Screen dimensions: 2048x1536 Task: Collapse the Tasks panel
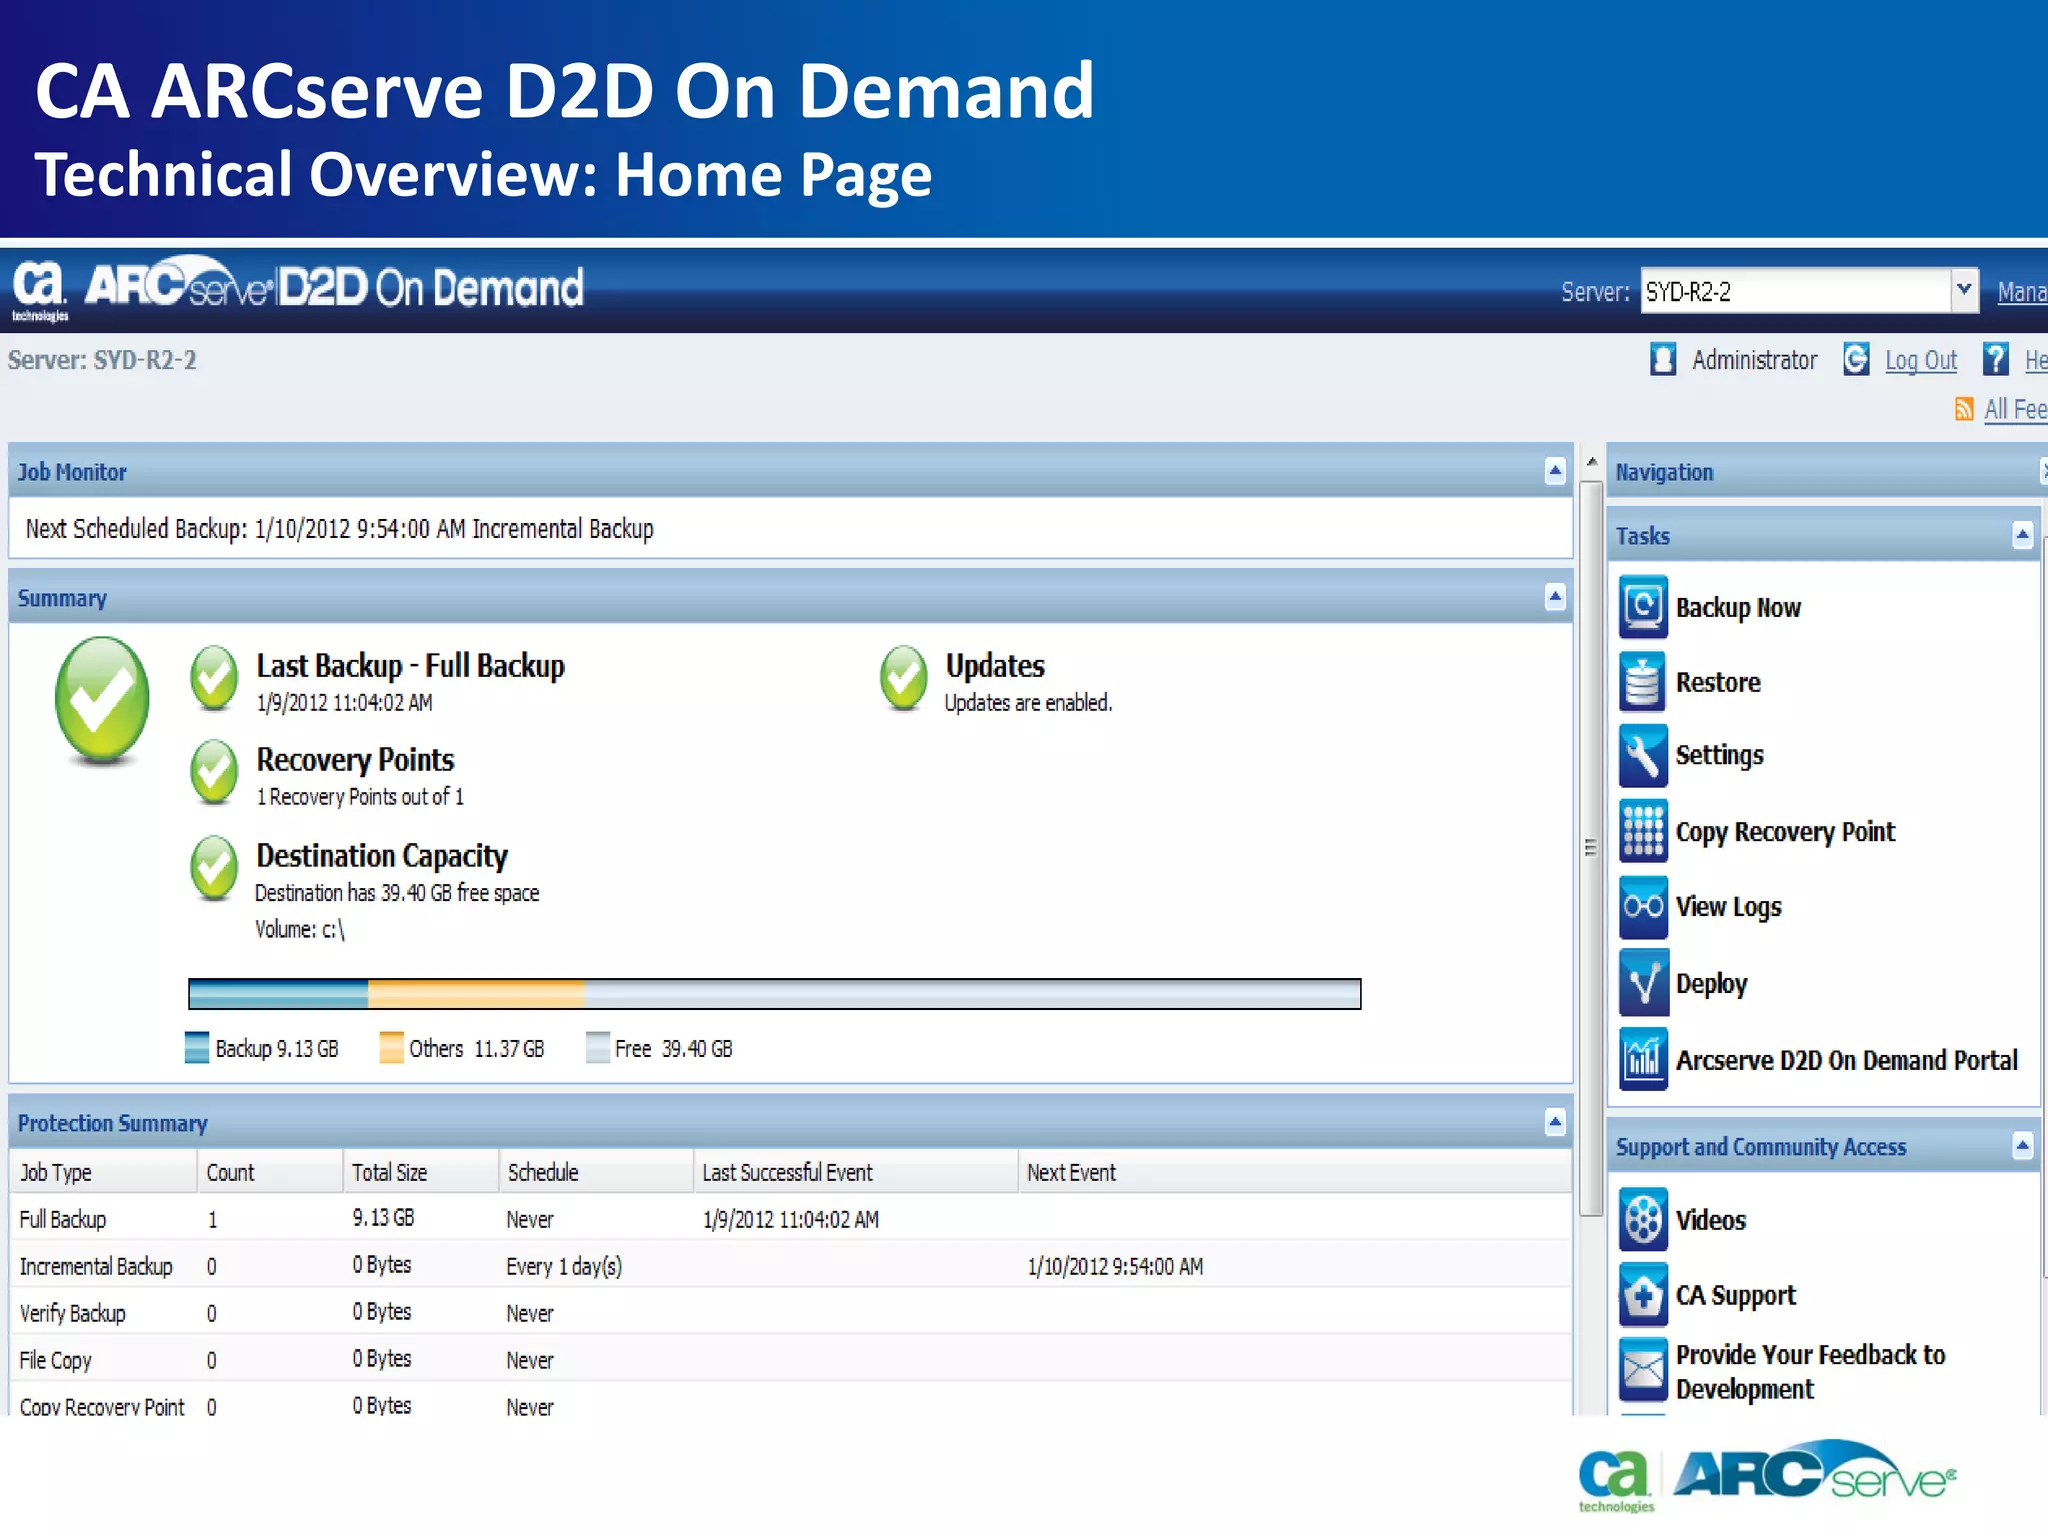pos(2022,535)
